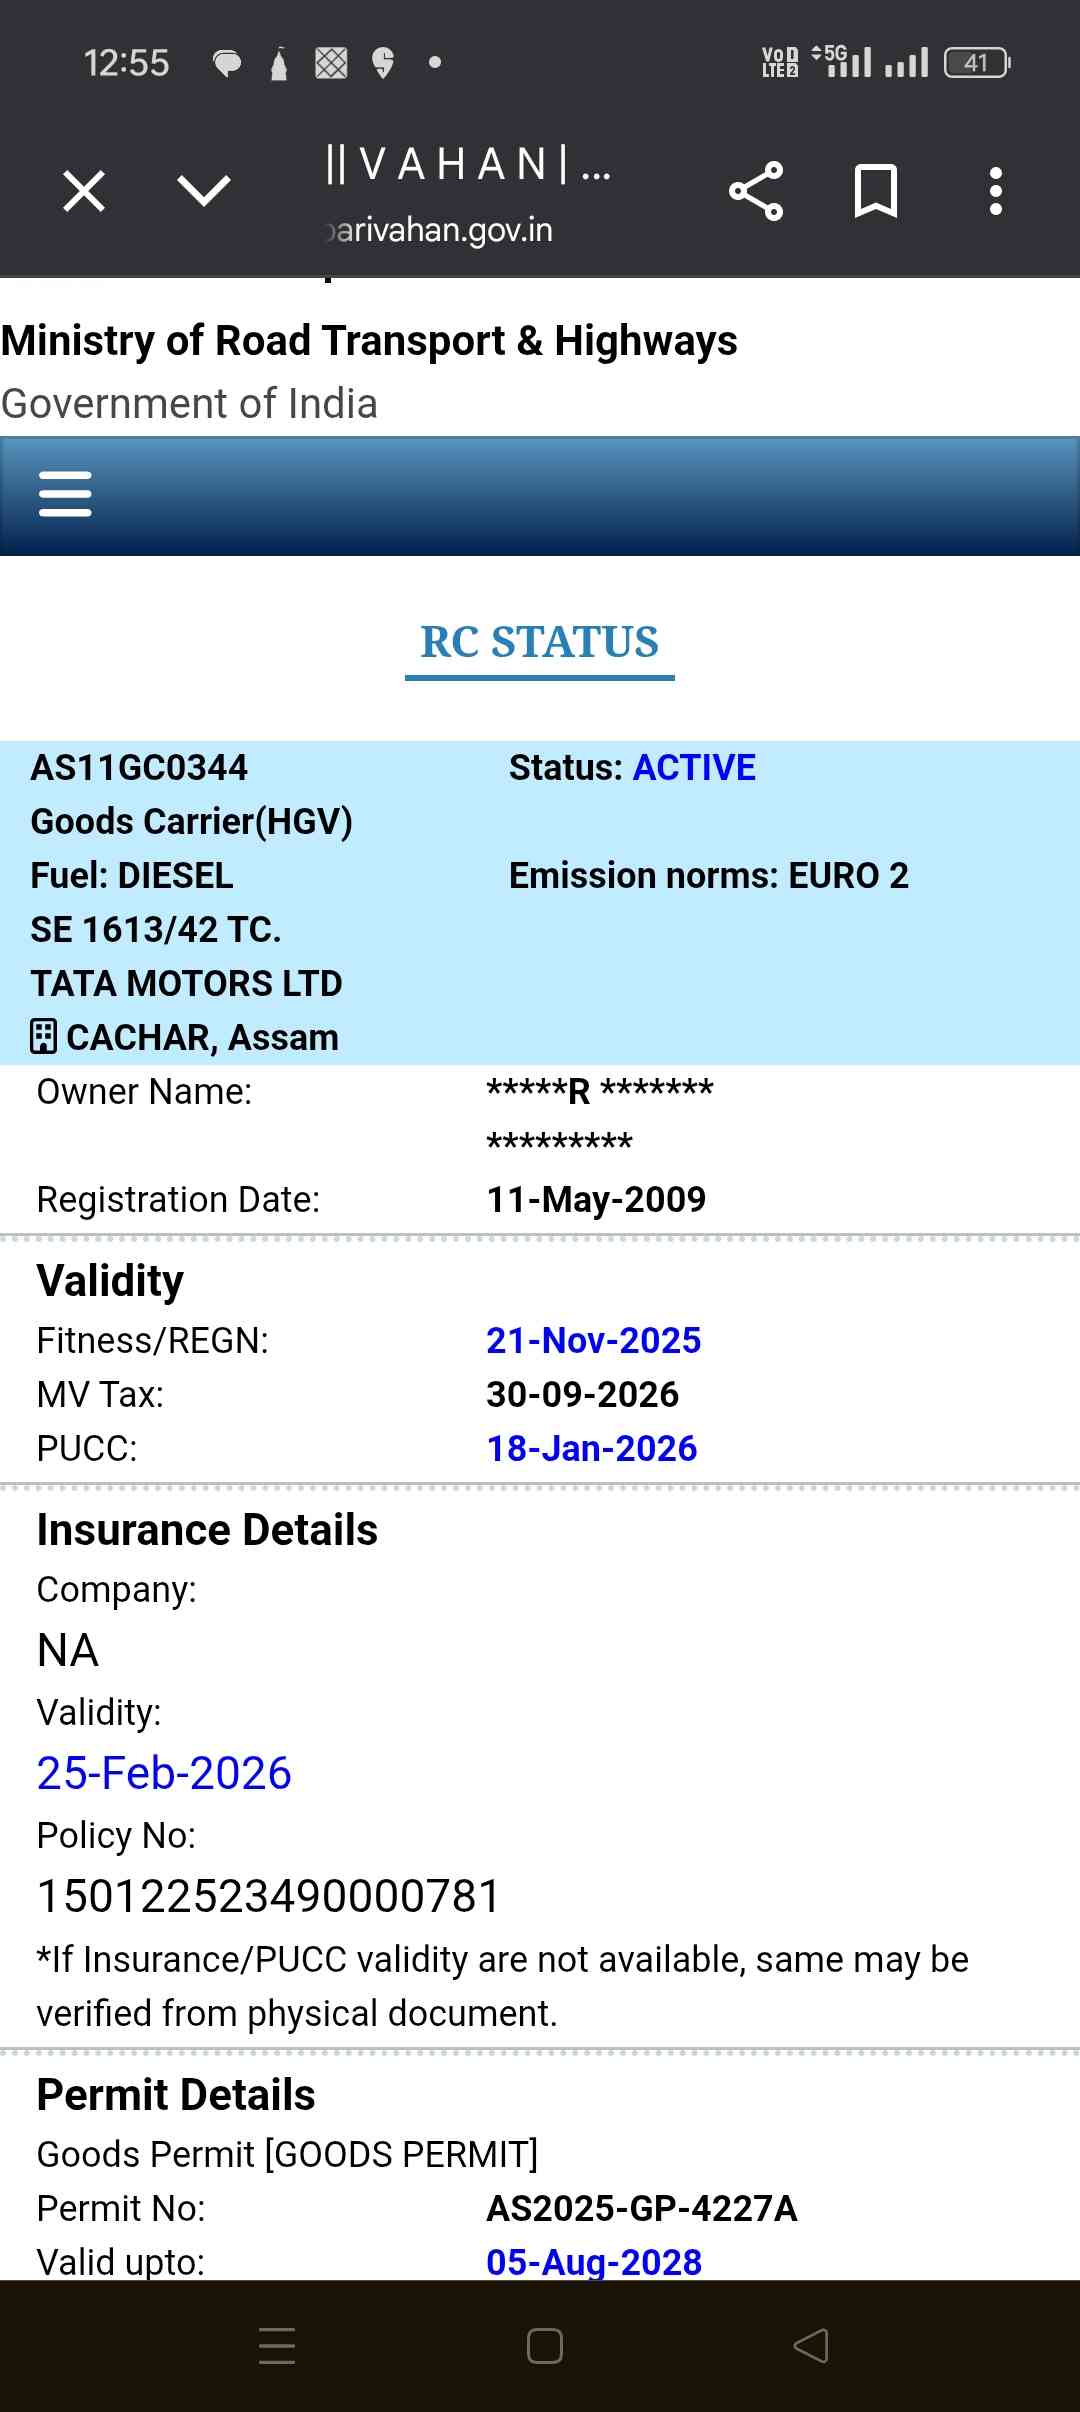The height and width of the screenshot is (2412, 1080).
Task: Open Android recent apps button
Action: 277,2345
